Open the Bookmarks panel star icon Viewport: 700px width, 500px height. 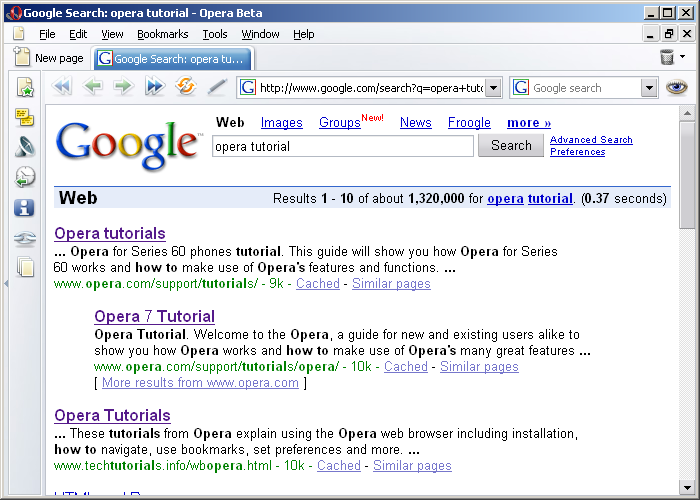click(x=25, y=88)
